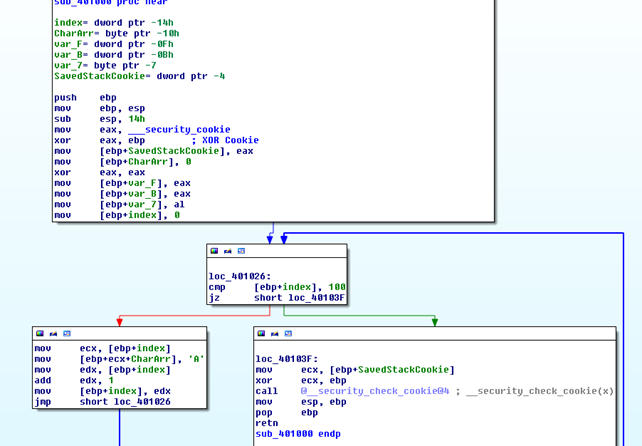Click the red false-branch arrowhead
Screen dimensions: 642x446
pos(120,322)
